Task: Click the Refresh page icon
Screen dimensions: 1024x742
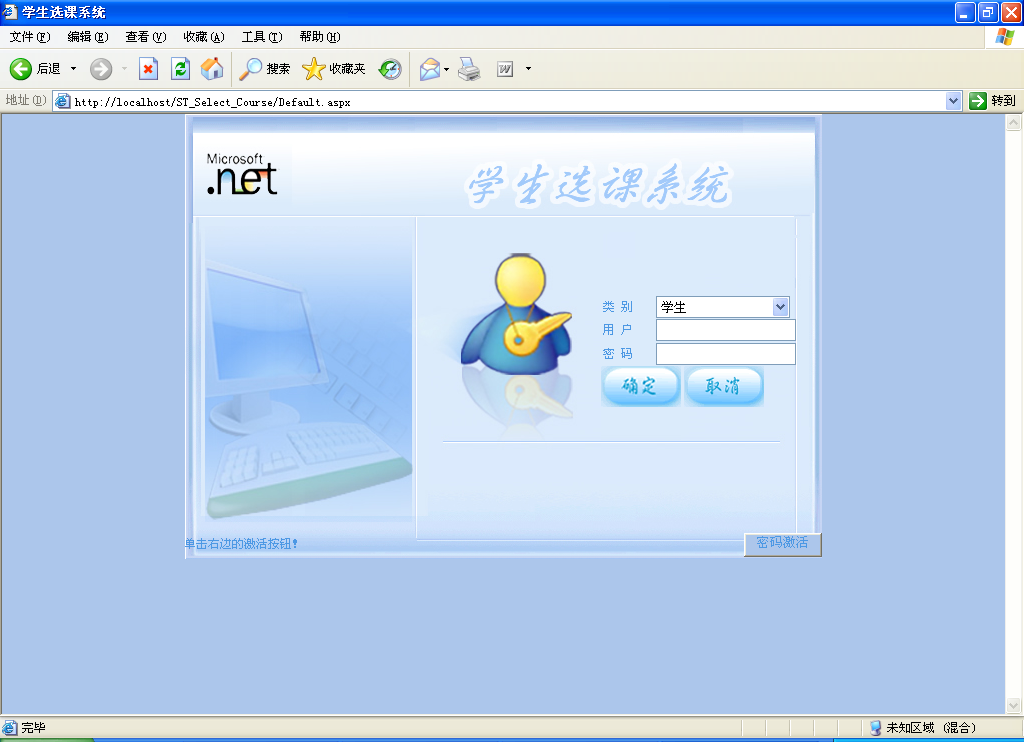Action: (x=180, y=69)
